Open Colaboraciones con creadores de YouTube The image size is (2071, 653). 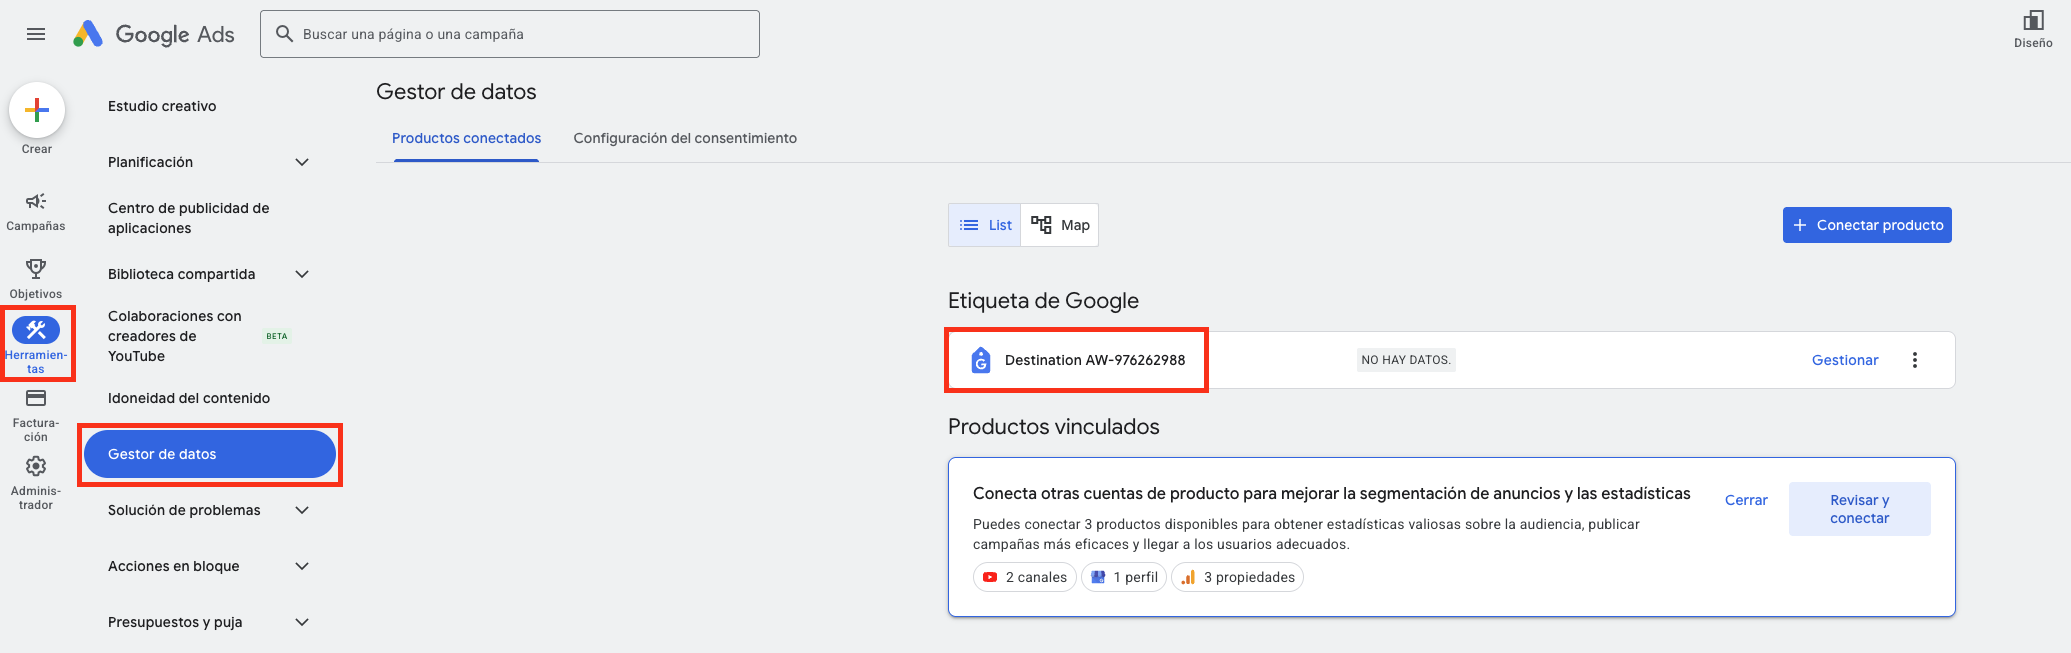tap(175, 336)
